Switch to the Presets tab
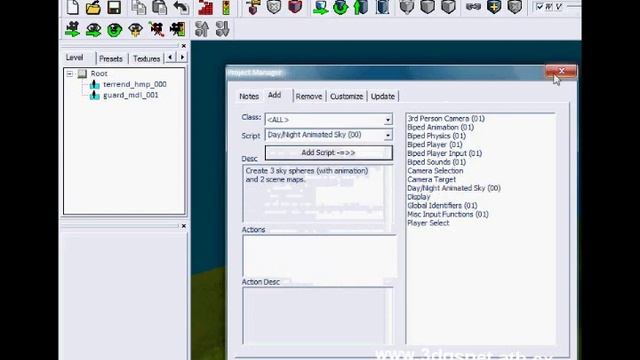The image size is (640, 360). coord(111,59)
